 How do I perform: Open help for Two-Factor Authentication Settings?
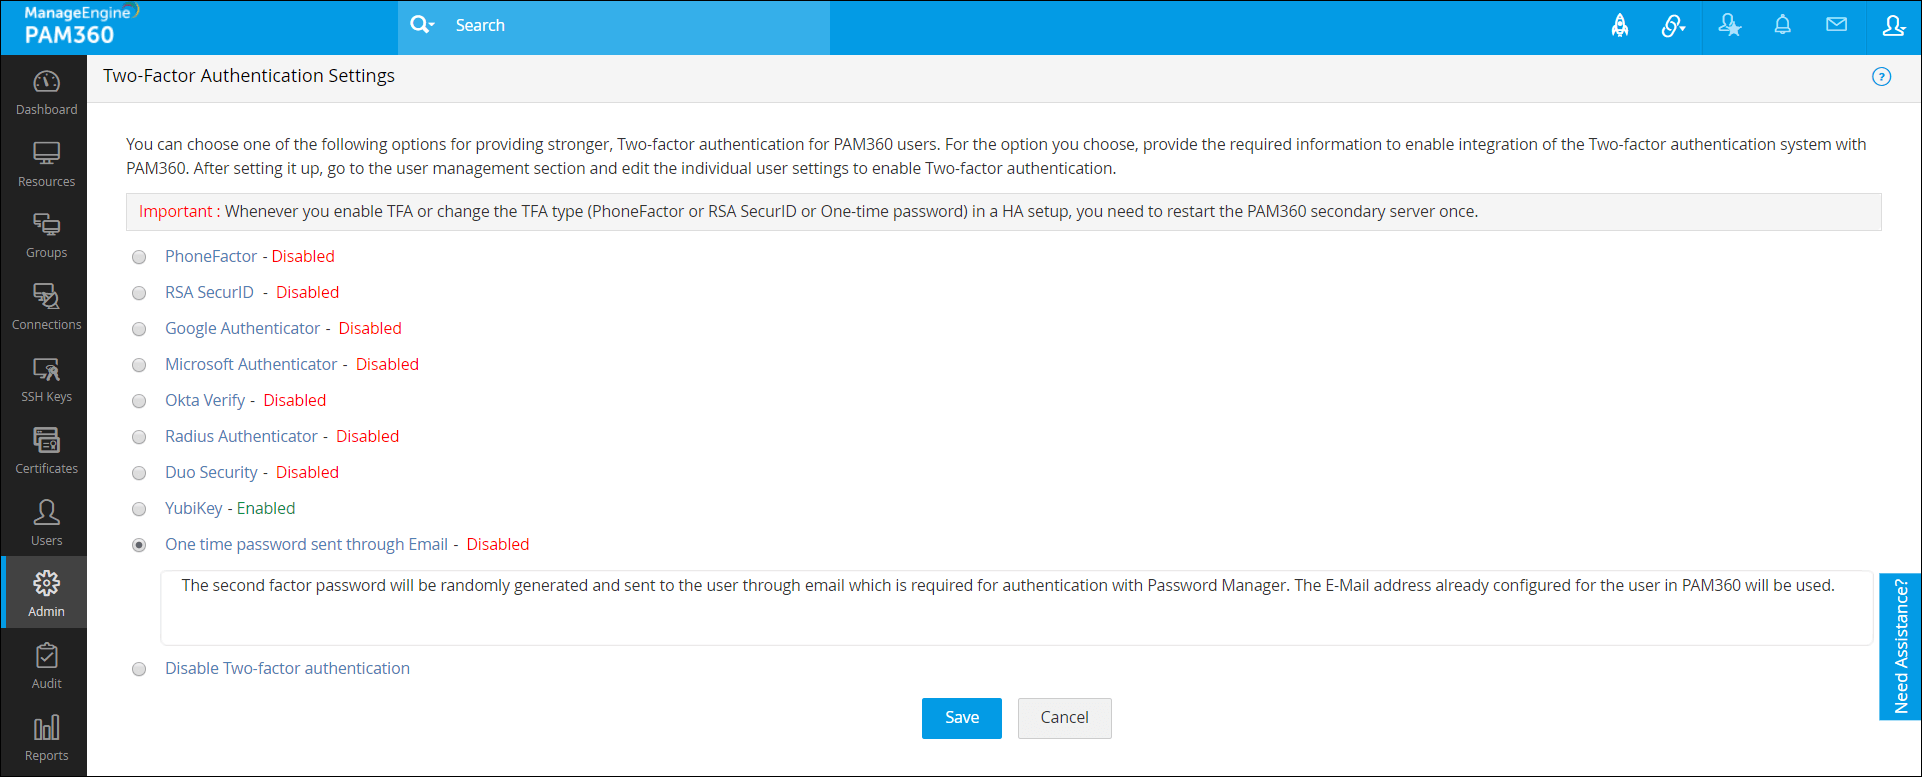tap(1881, 77)
